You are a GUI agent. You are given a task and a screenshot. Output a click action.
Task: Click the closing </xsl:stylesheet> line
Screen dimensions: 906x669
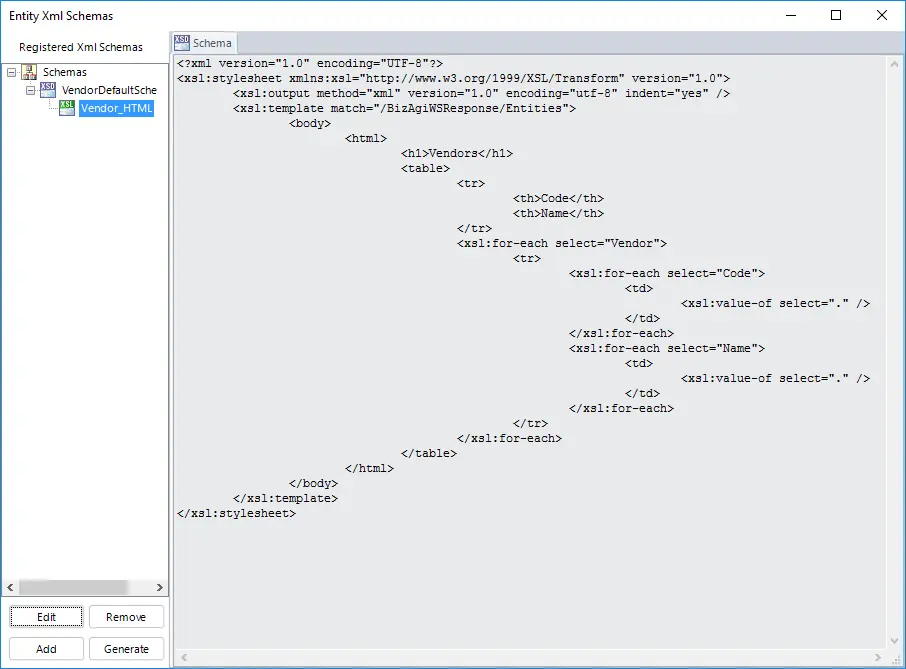click(236, 514)
